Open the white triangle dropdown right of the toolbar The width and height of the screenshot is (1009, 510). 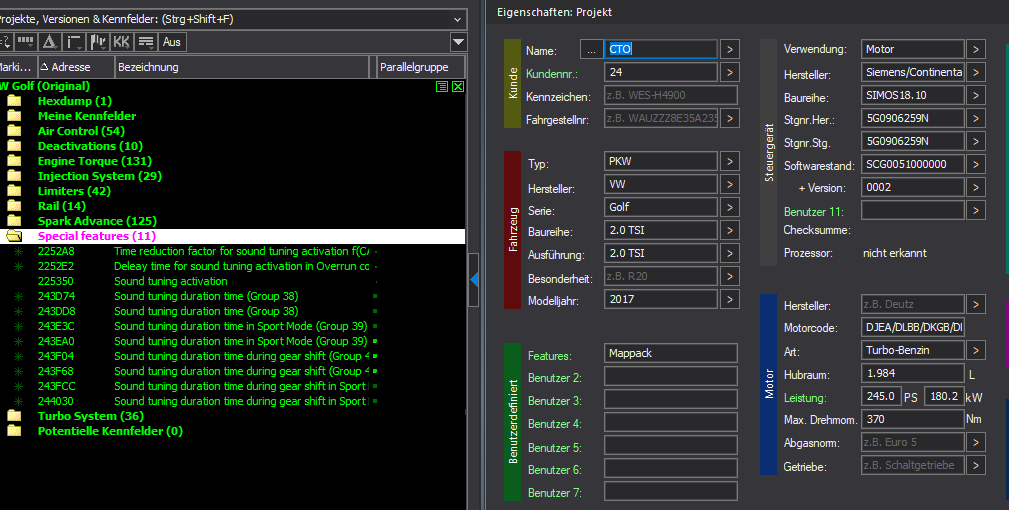tap(458, 42)
